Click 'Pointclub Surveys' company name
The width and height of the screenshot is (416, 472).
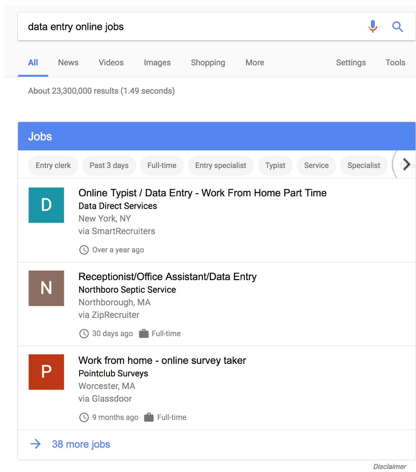pyautogui.click(x=113, y=373)
